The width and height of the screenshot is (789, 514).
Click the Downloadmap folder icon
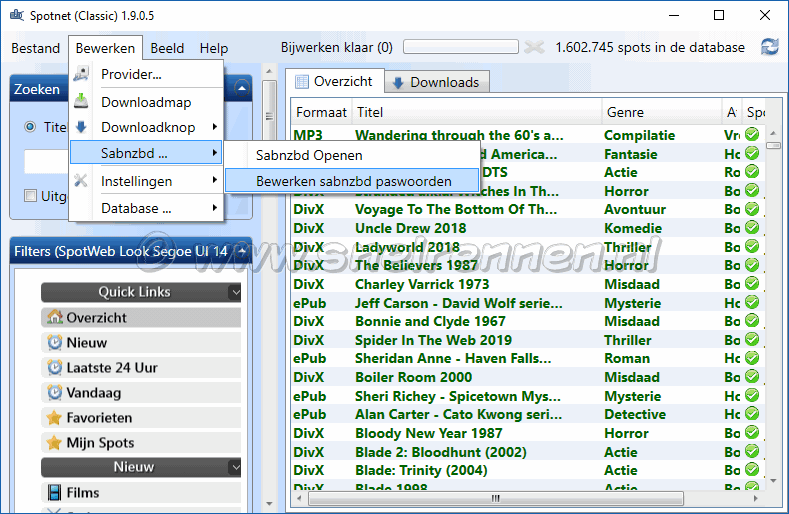coord(81,101)
